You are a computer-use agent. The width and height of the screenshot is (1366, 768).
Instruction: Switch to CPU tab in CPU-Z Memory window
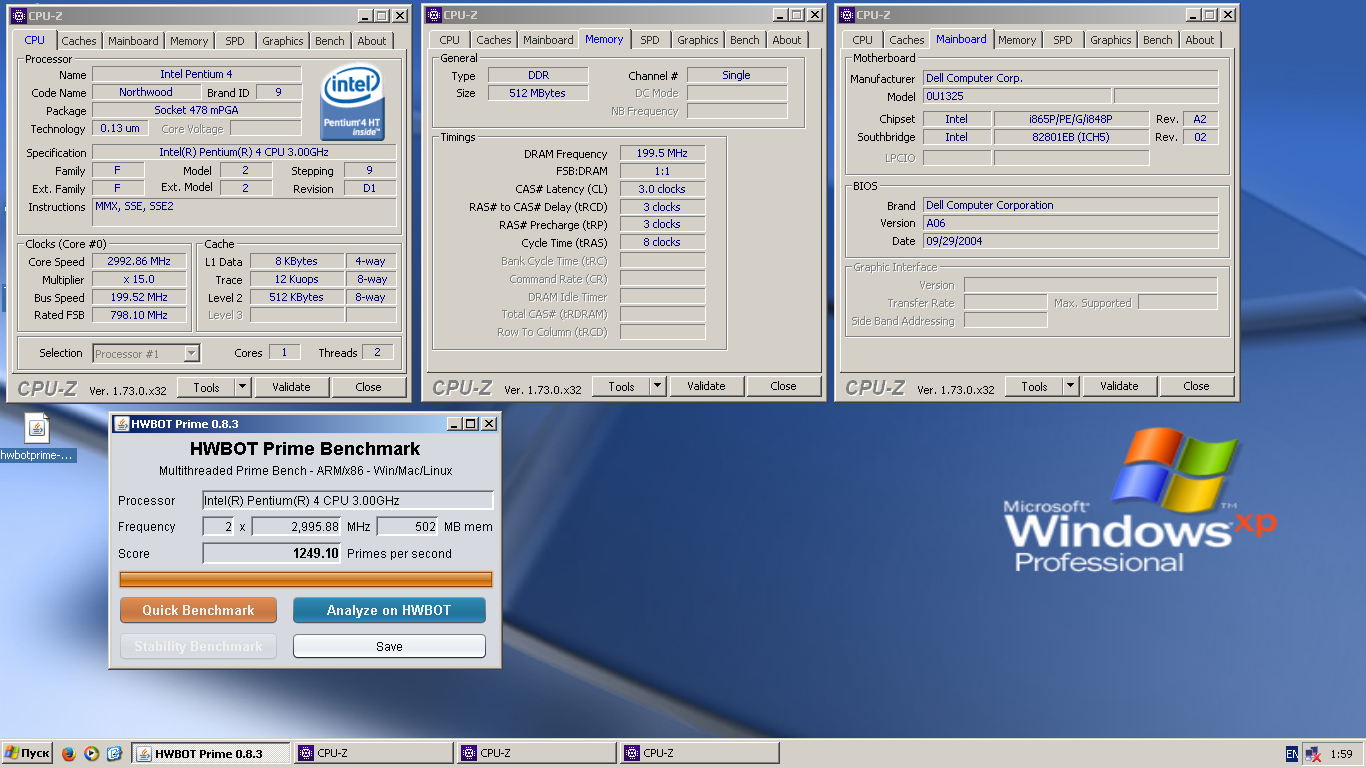[450, 40]
